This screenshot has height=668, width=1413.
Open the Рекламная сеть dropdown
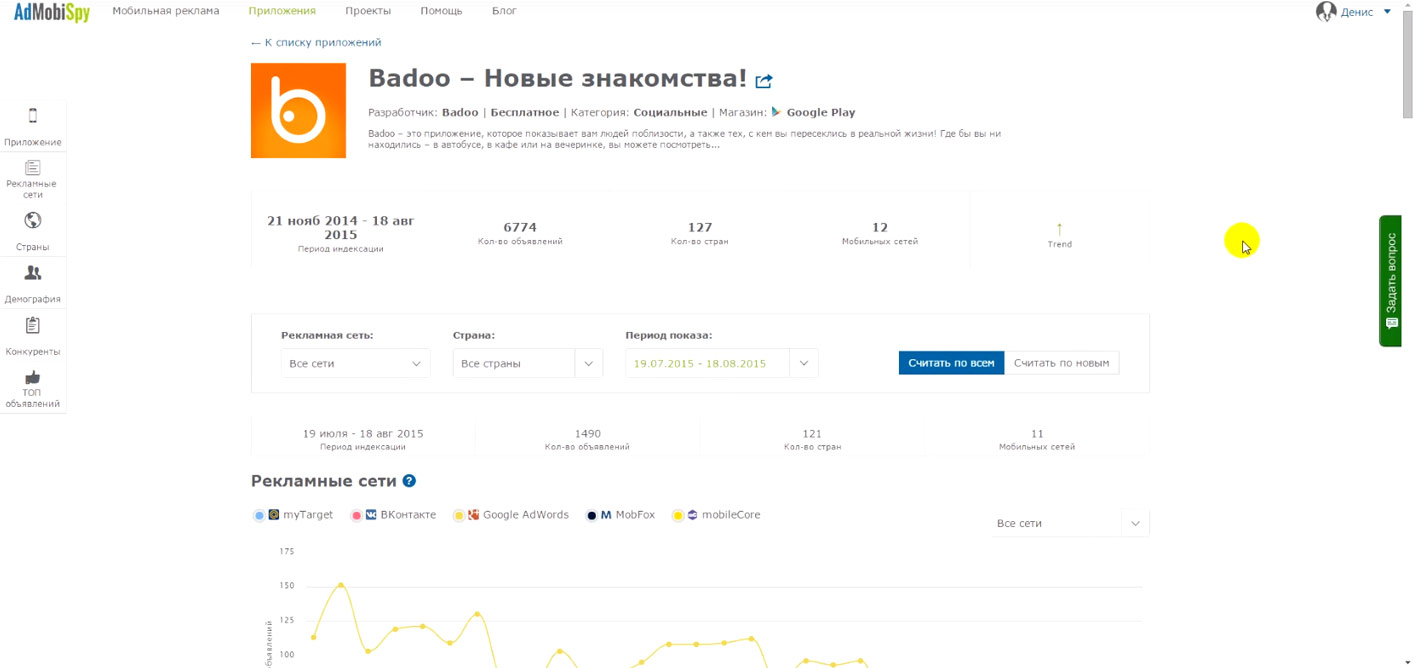(x=355, y=363)
